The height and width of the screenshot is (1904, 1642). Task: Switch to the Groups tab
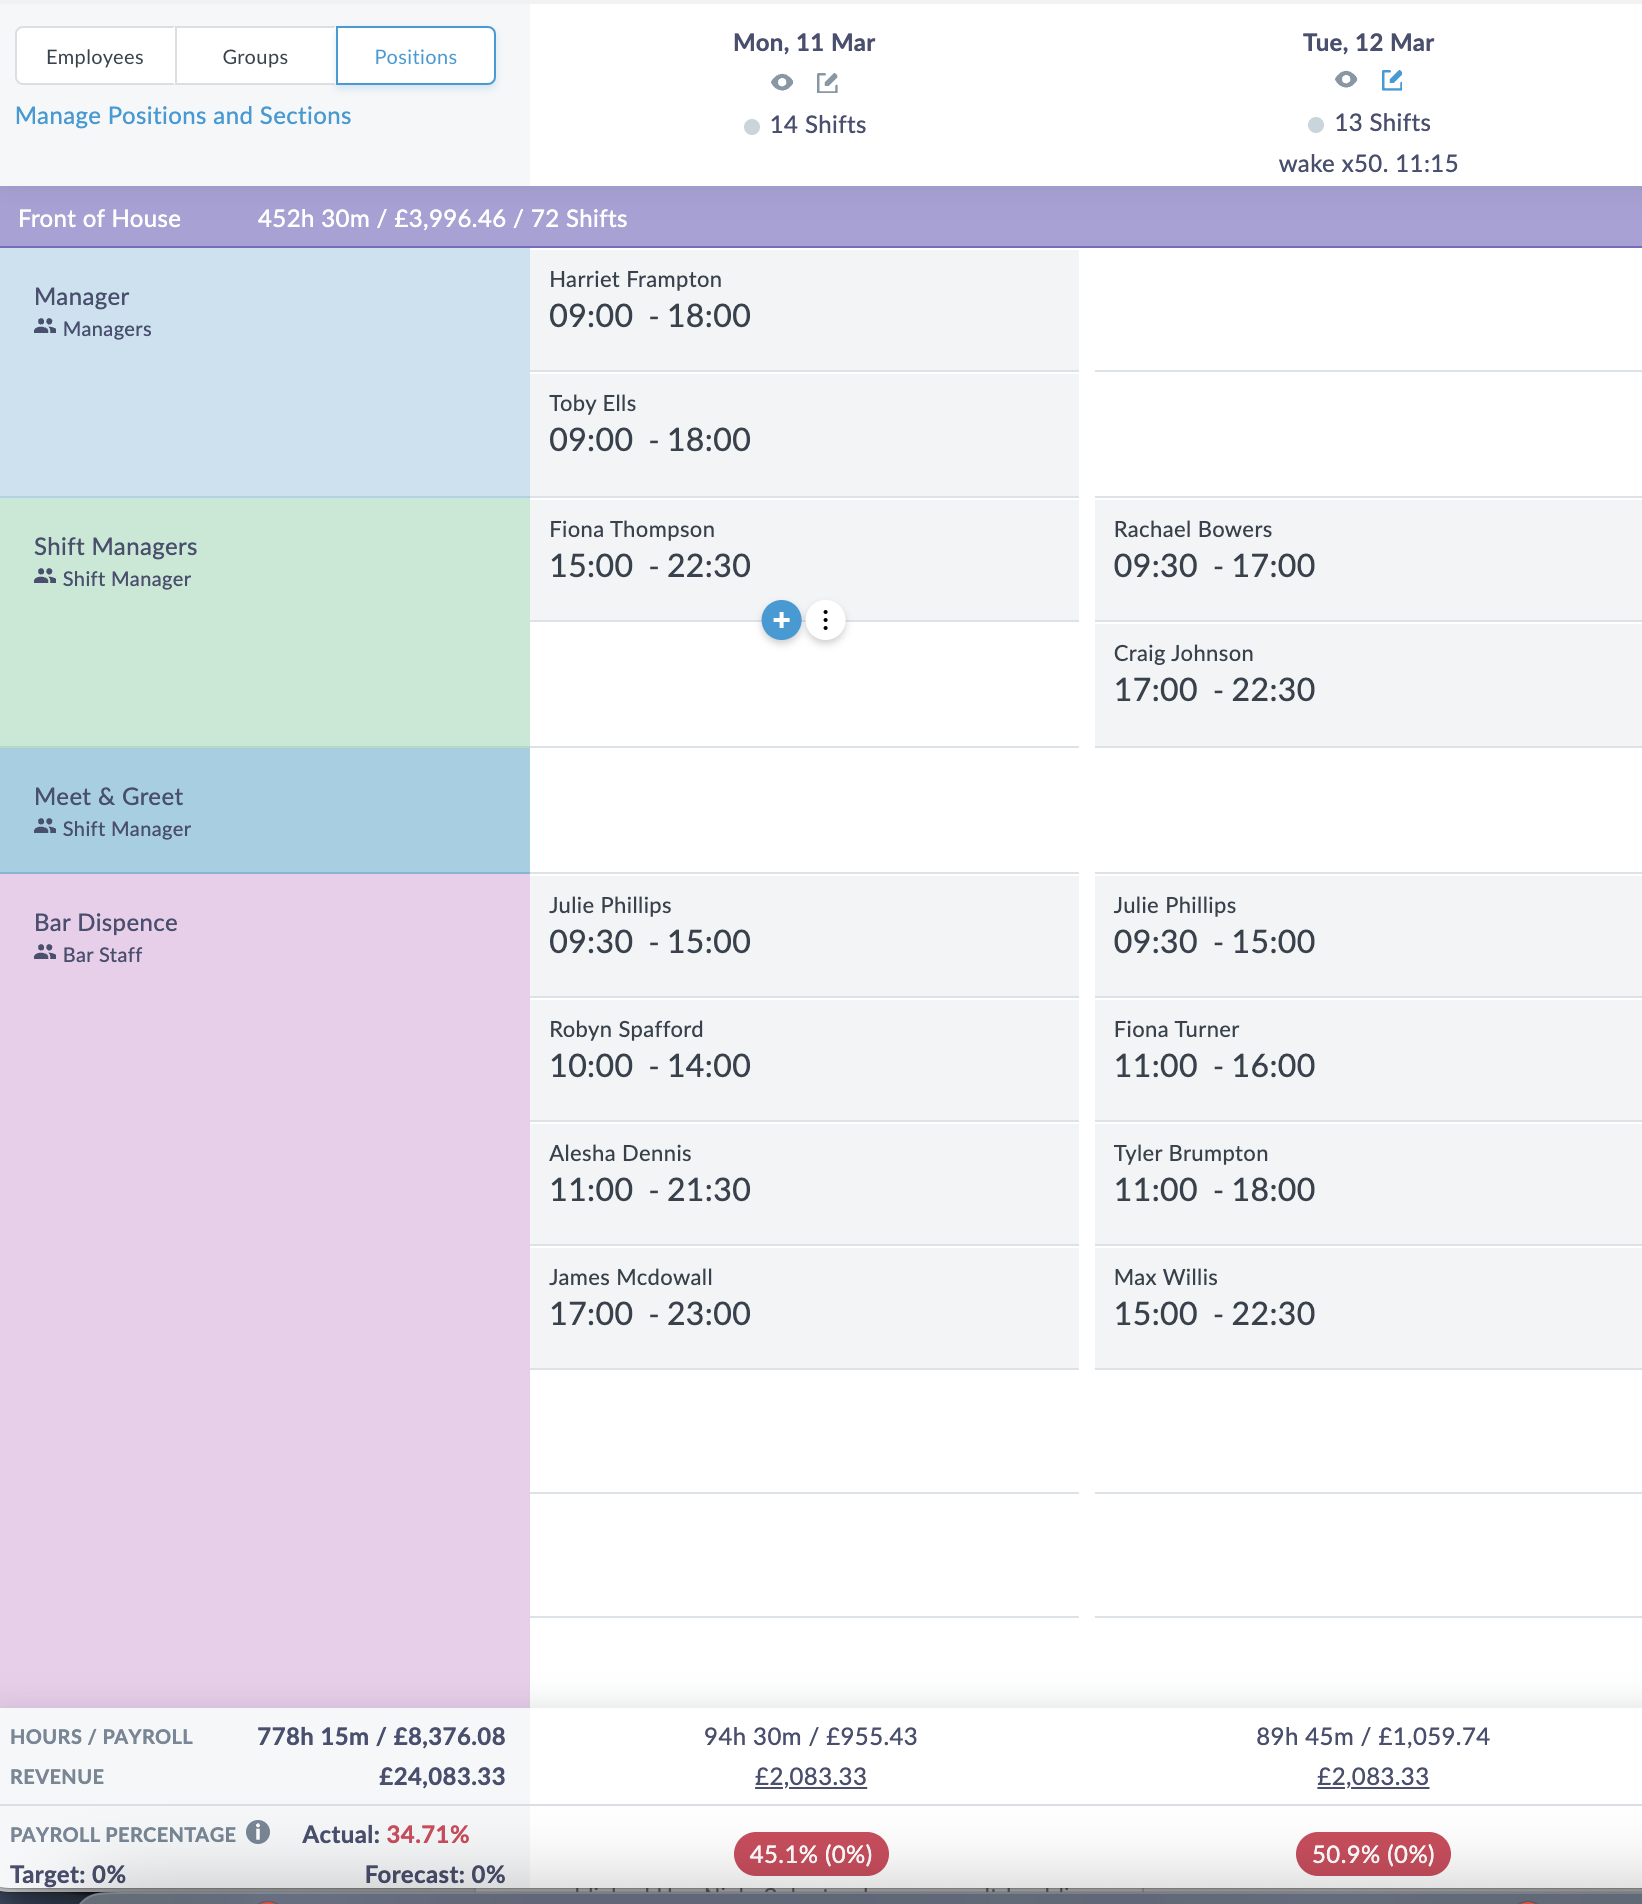(x=254, y=56)
